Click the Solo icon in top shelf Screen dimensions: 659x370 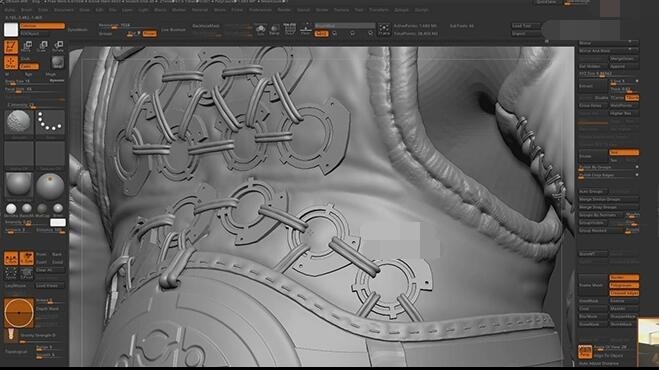[x=261, y=29]
